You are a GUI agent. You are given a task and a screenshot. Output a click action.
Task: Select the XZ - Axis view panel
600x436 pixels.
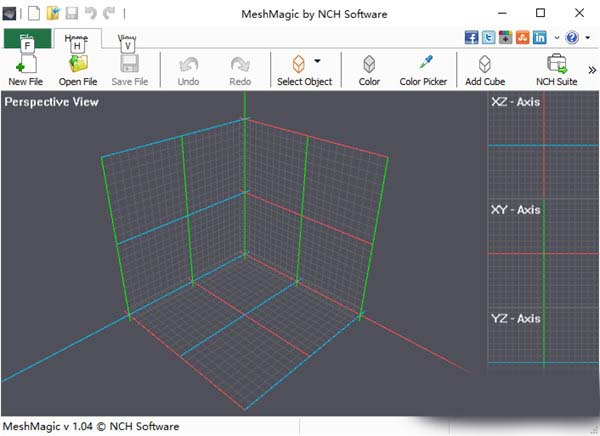click(x=543, y=145)
